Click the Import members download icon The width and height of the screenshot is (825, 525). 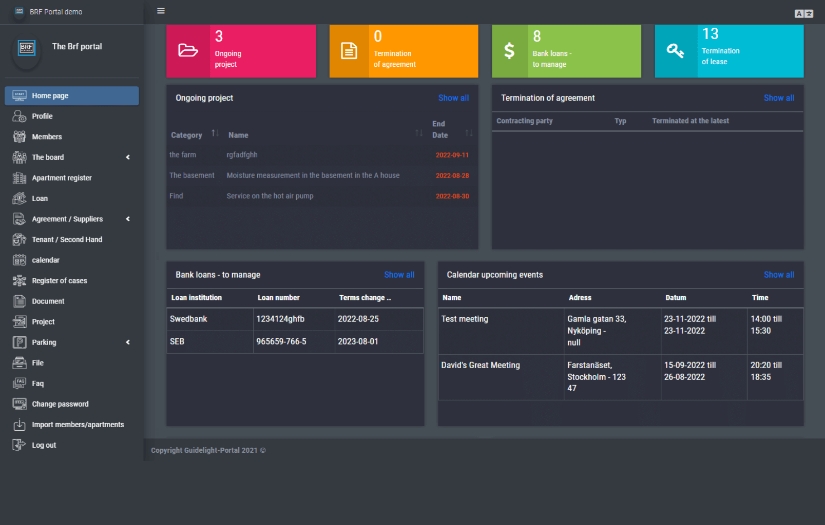[x=19, y=425]
